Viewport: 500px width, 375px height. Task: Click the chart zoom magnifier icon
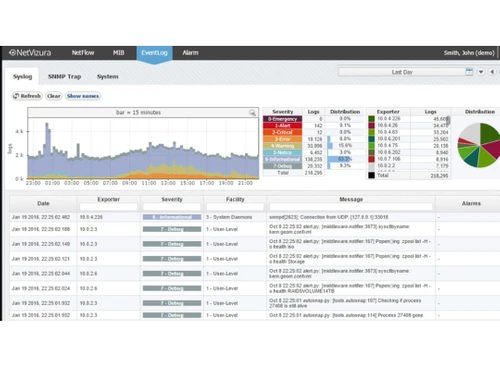pos(252,113)
